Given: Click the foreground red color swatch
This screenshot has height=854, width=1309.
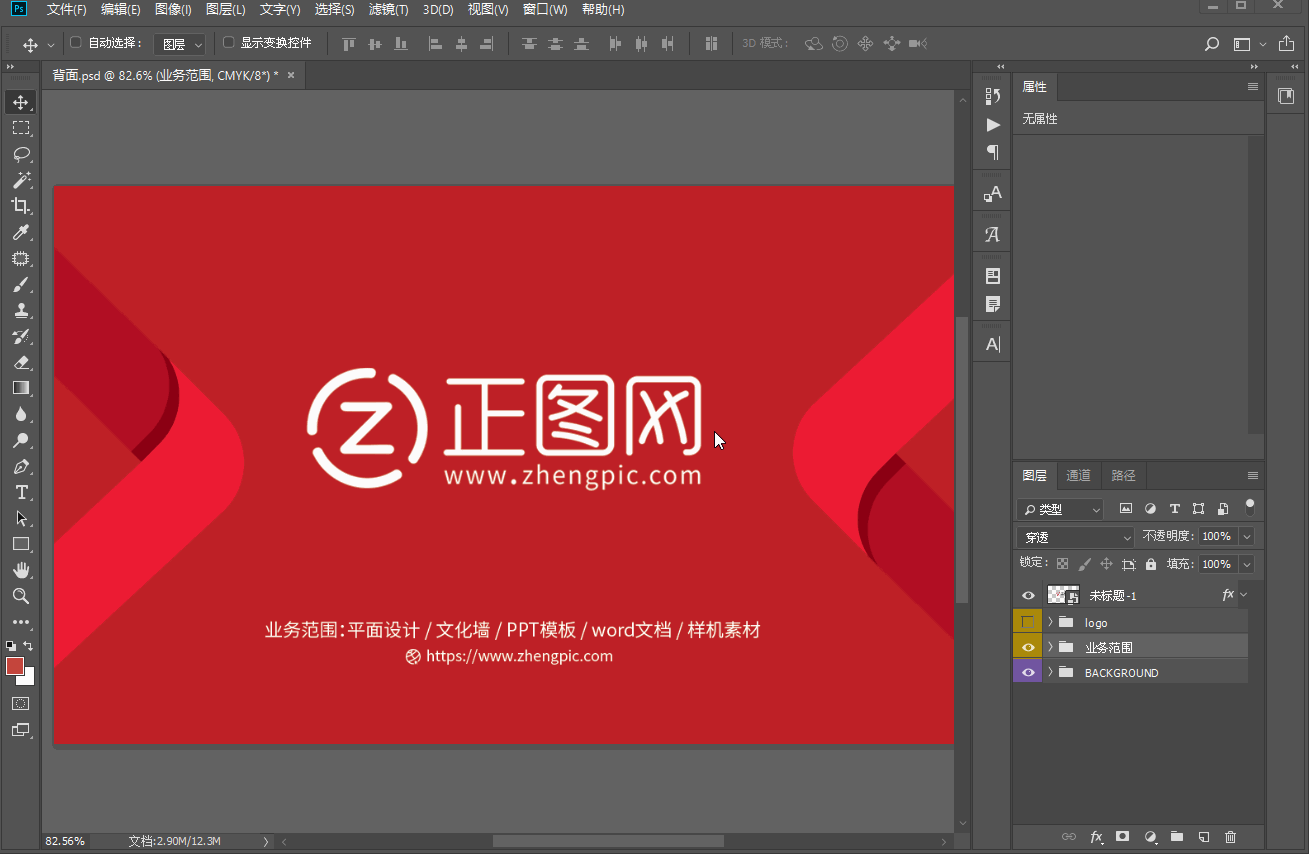Looking at the screenshot, I should pos(14,666).
